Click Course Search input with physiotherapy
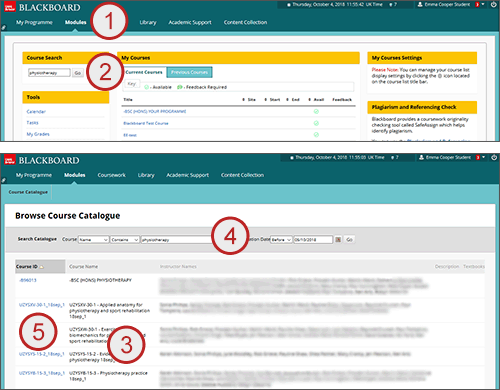Viewport: 500px width, 390px height. pyautogui.click(x=49, y=73)
